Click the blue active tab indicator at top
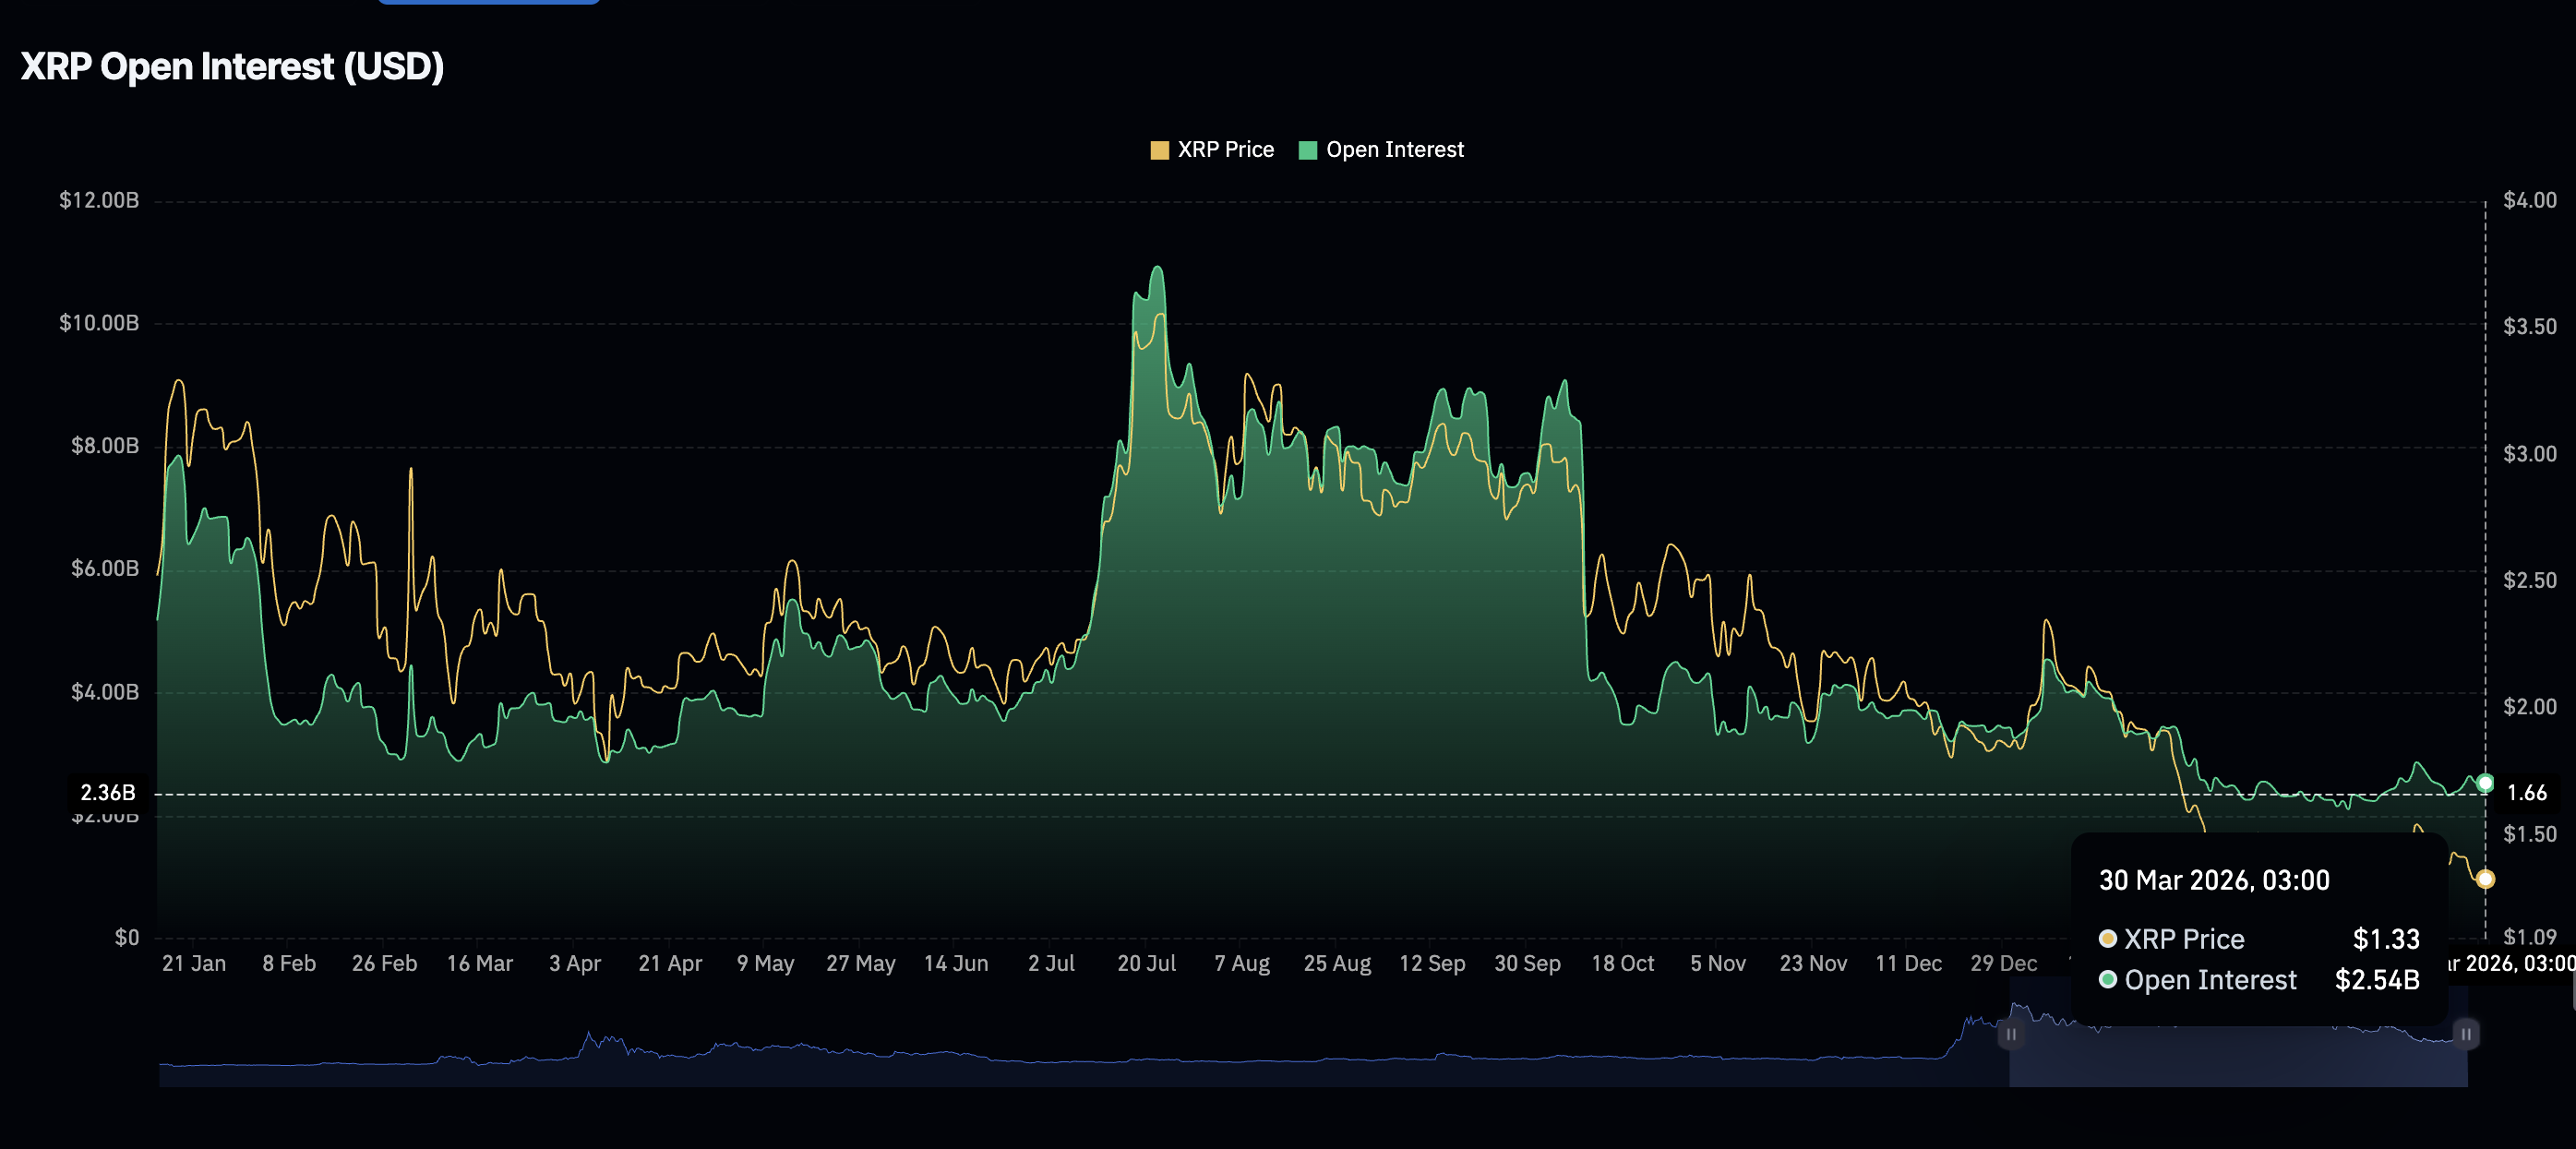Viewport: 2576px width, 1149px height. pyautogui.click(x=488, y=2)
